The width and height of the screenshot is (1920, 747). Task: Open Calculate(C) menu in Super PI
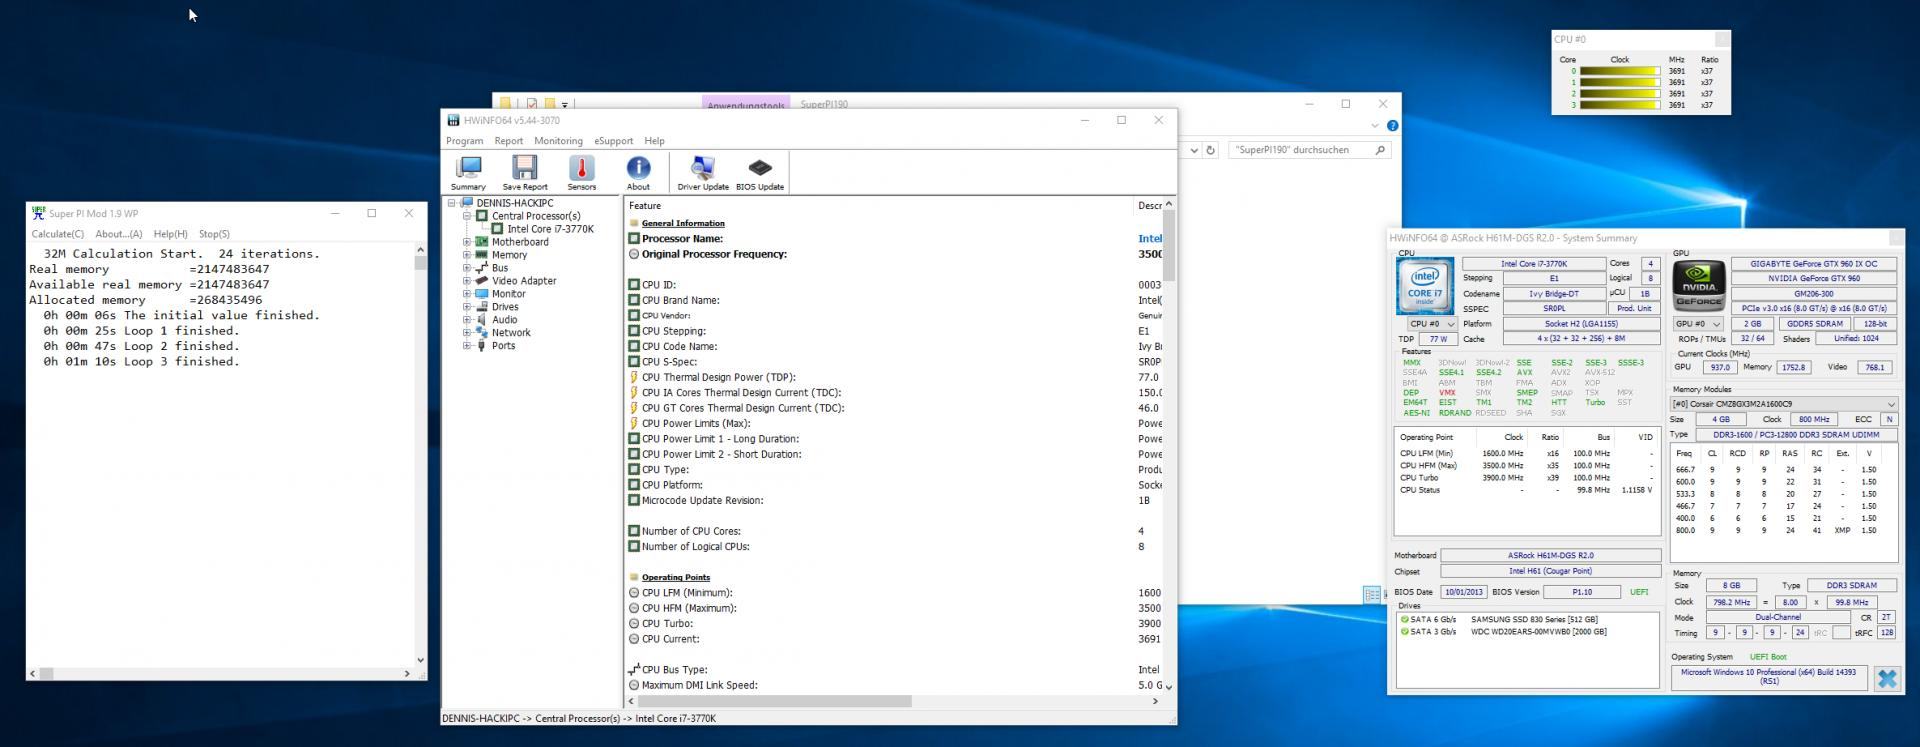[x=58, y=234]
